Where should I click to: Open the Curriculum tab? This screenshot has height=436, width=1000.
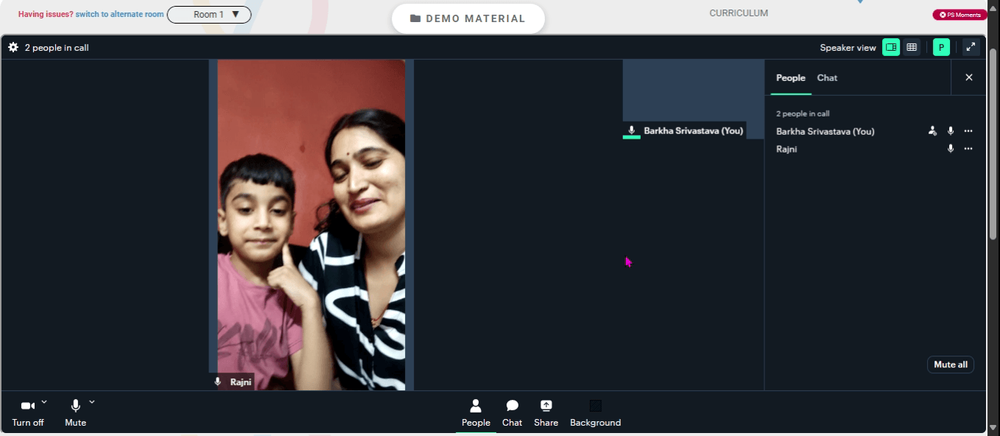coord(739,13)
